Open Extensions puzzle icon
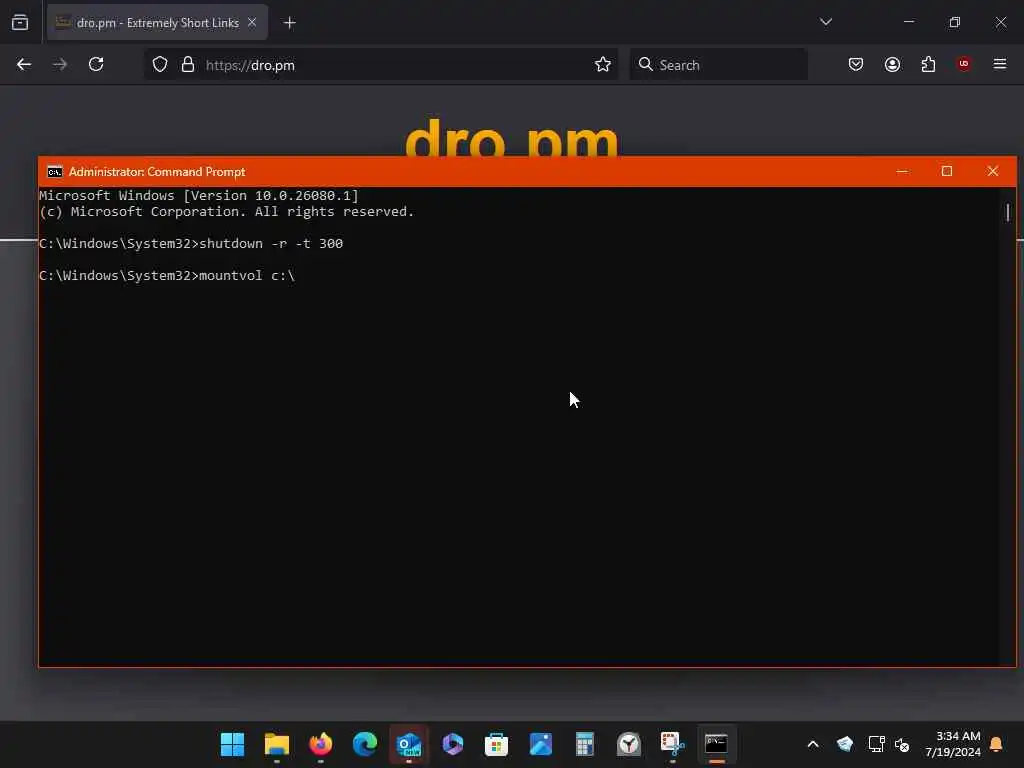 (x=928, y=64)
